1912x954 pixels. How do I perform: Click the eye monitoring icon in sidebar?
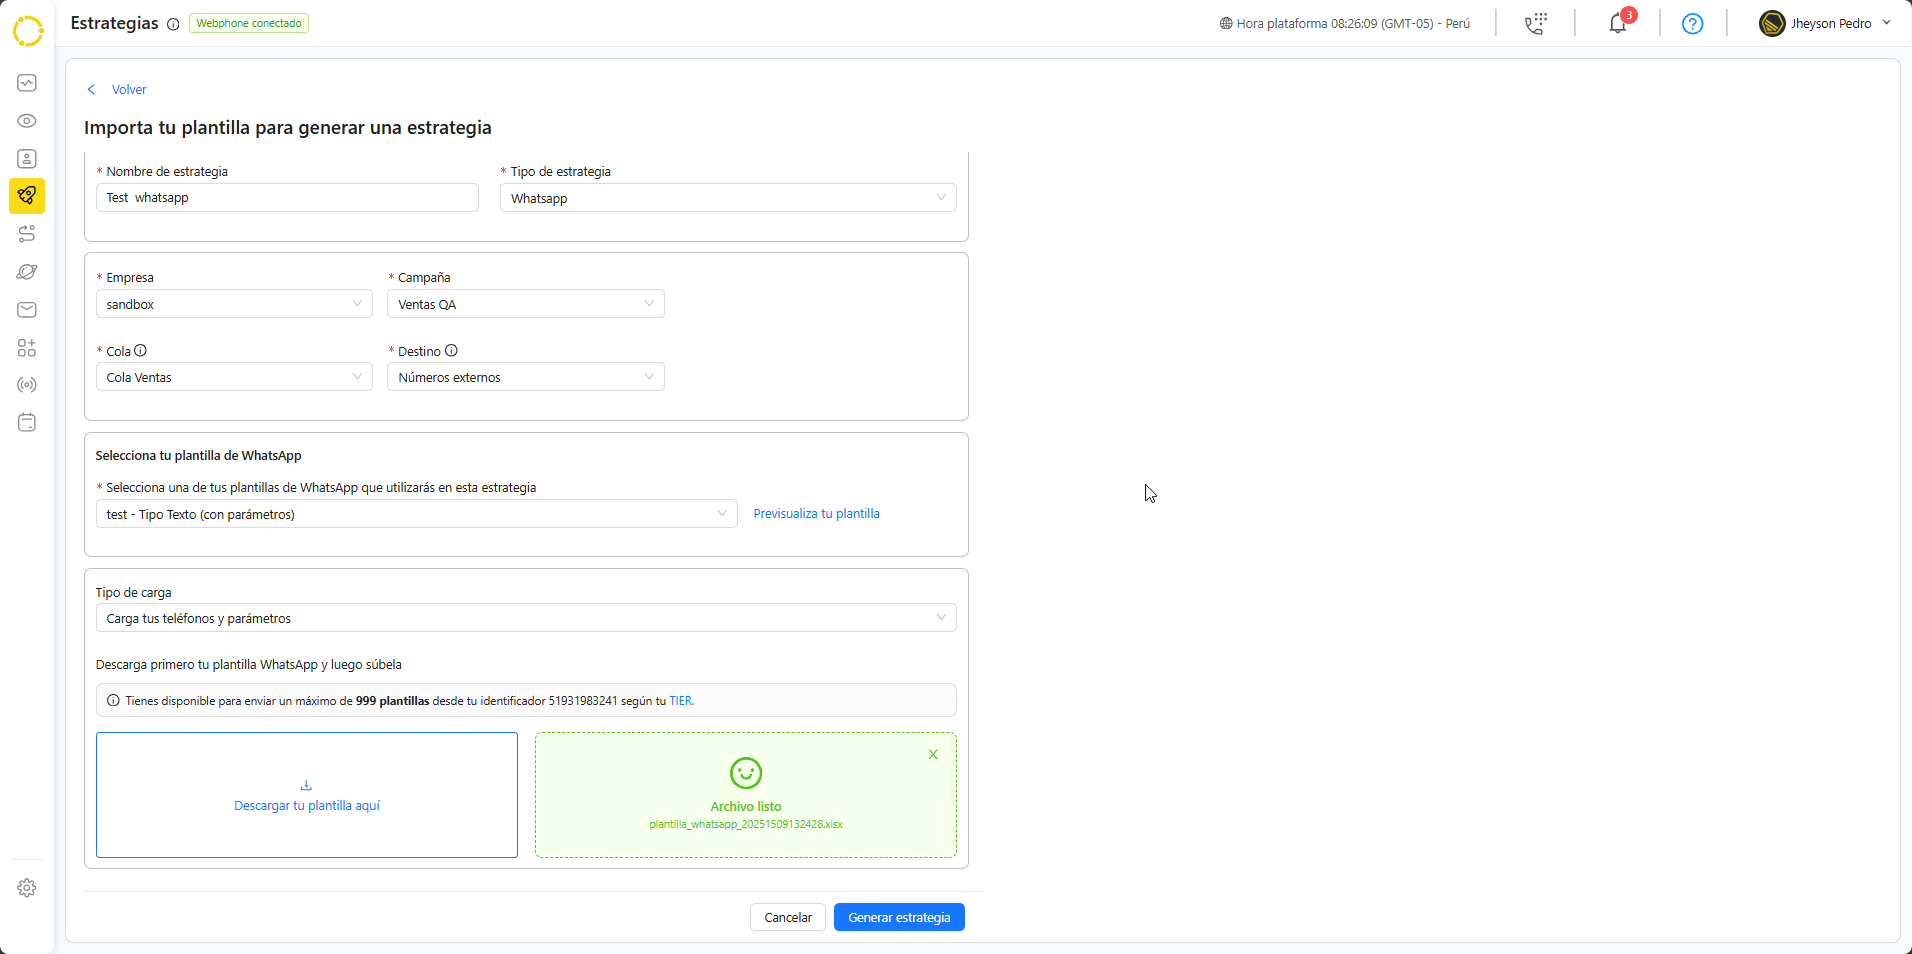pos(27,121)
